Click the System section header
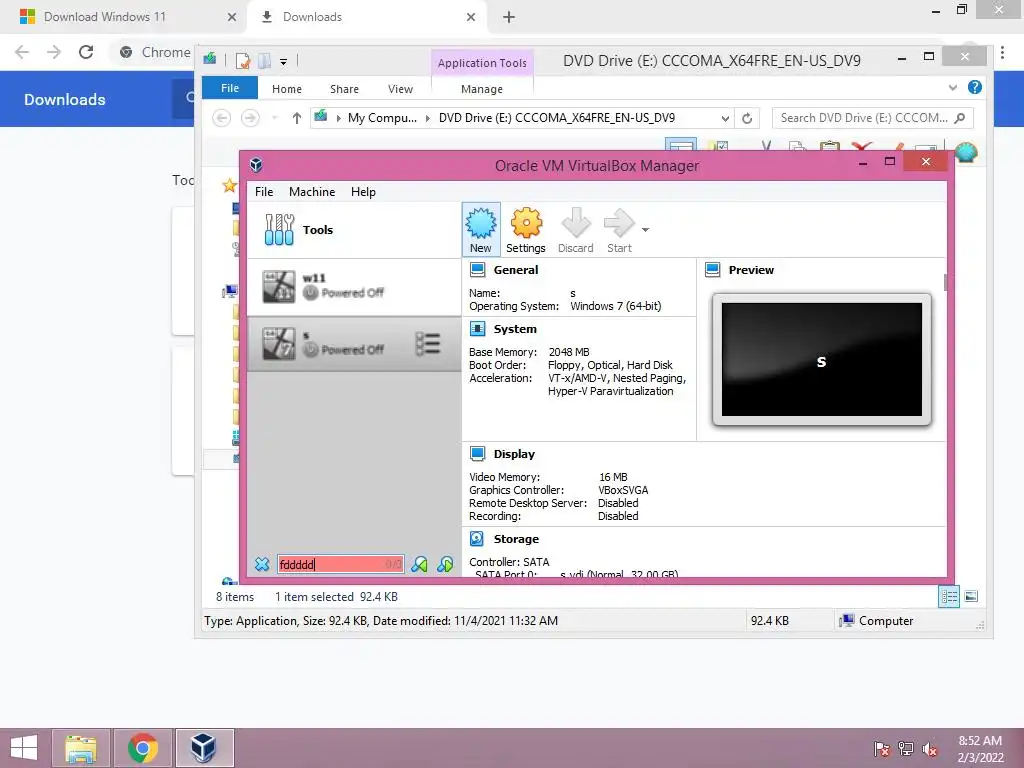Image resolution: width=1024 pixels, height=768 pixels. tap(515, 329)
